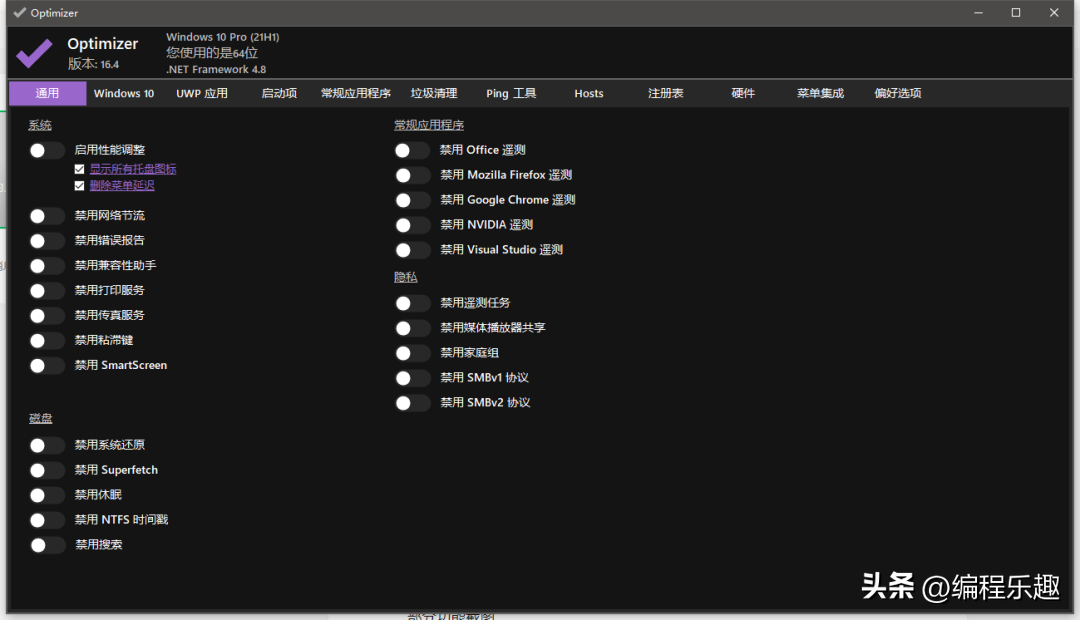Switch on 禁用 Superfetch
This screenshot has height=620, width=1080.
[x=46, y=470]
